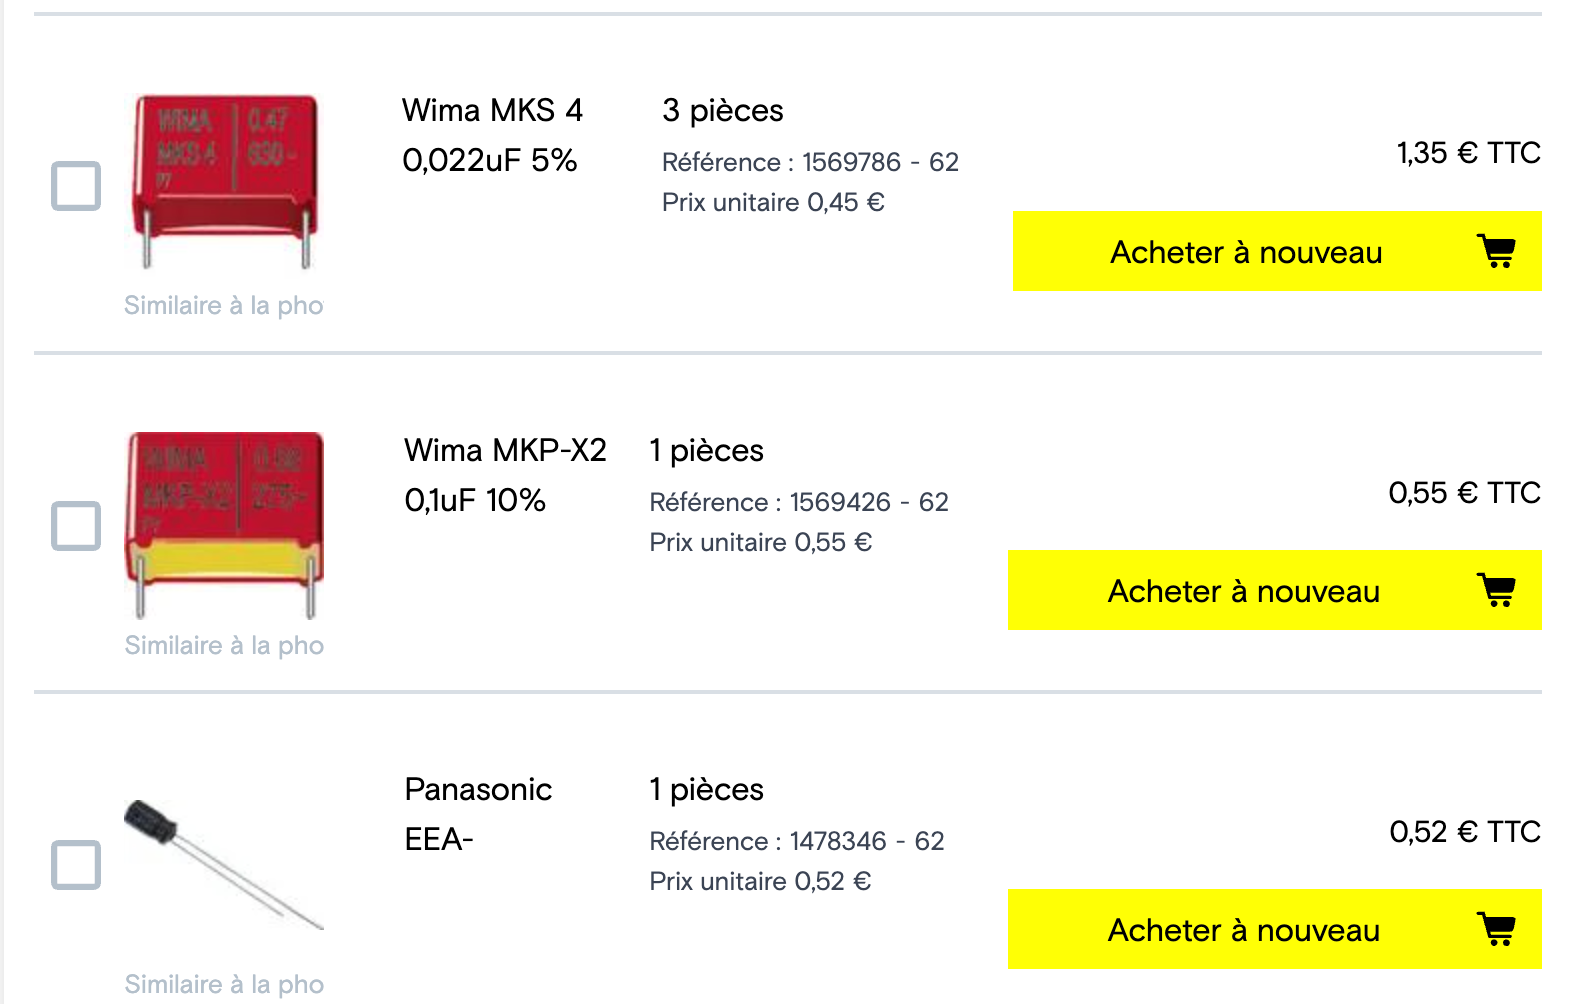Click the cart icon for Wima MKS 4
Image resolution: width=1570 pixels, height=1004 pixels.
tap(1496, 251)
